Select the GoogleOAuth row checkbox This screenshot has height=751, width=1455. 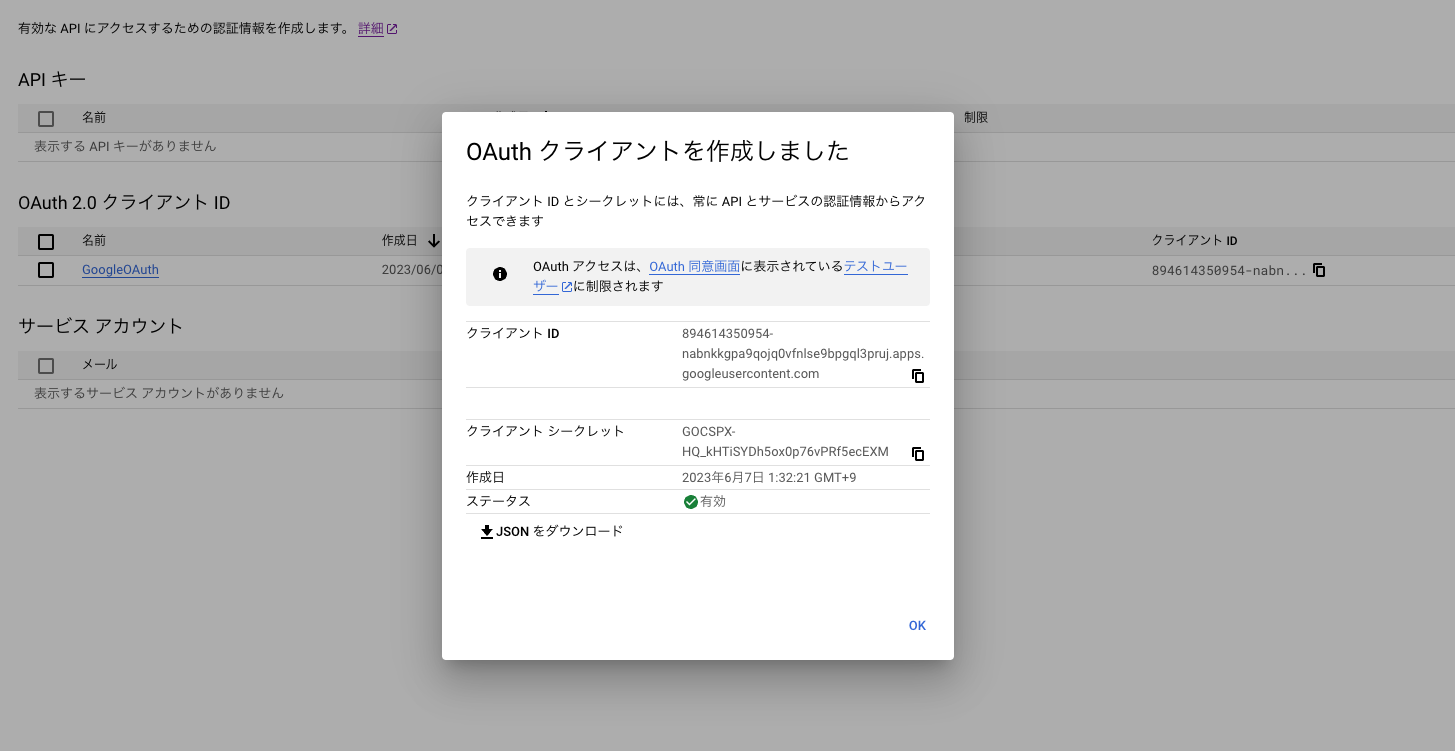pyautogui.click(x=46, y=270)
